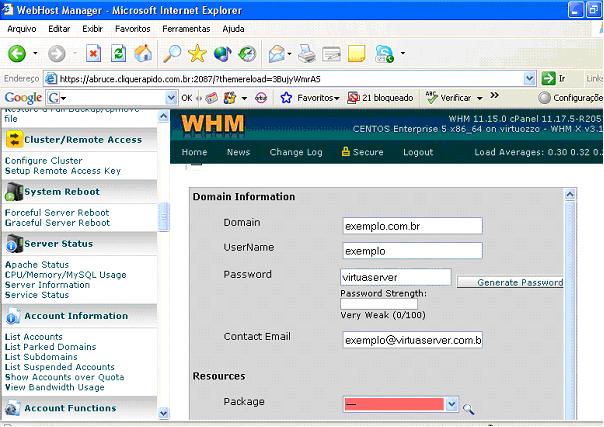Open the Package dropdown list
The height and width of the screenshot is (427, 604).
451,404
